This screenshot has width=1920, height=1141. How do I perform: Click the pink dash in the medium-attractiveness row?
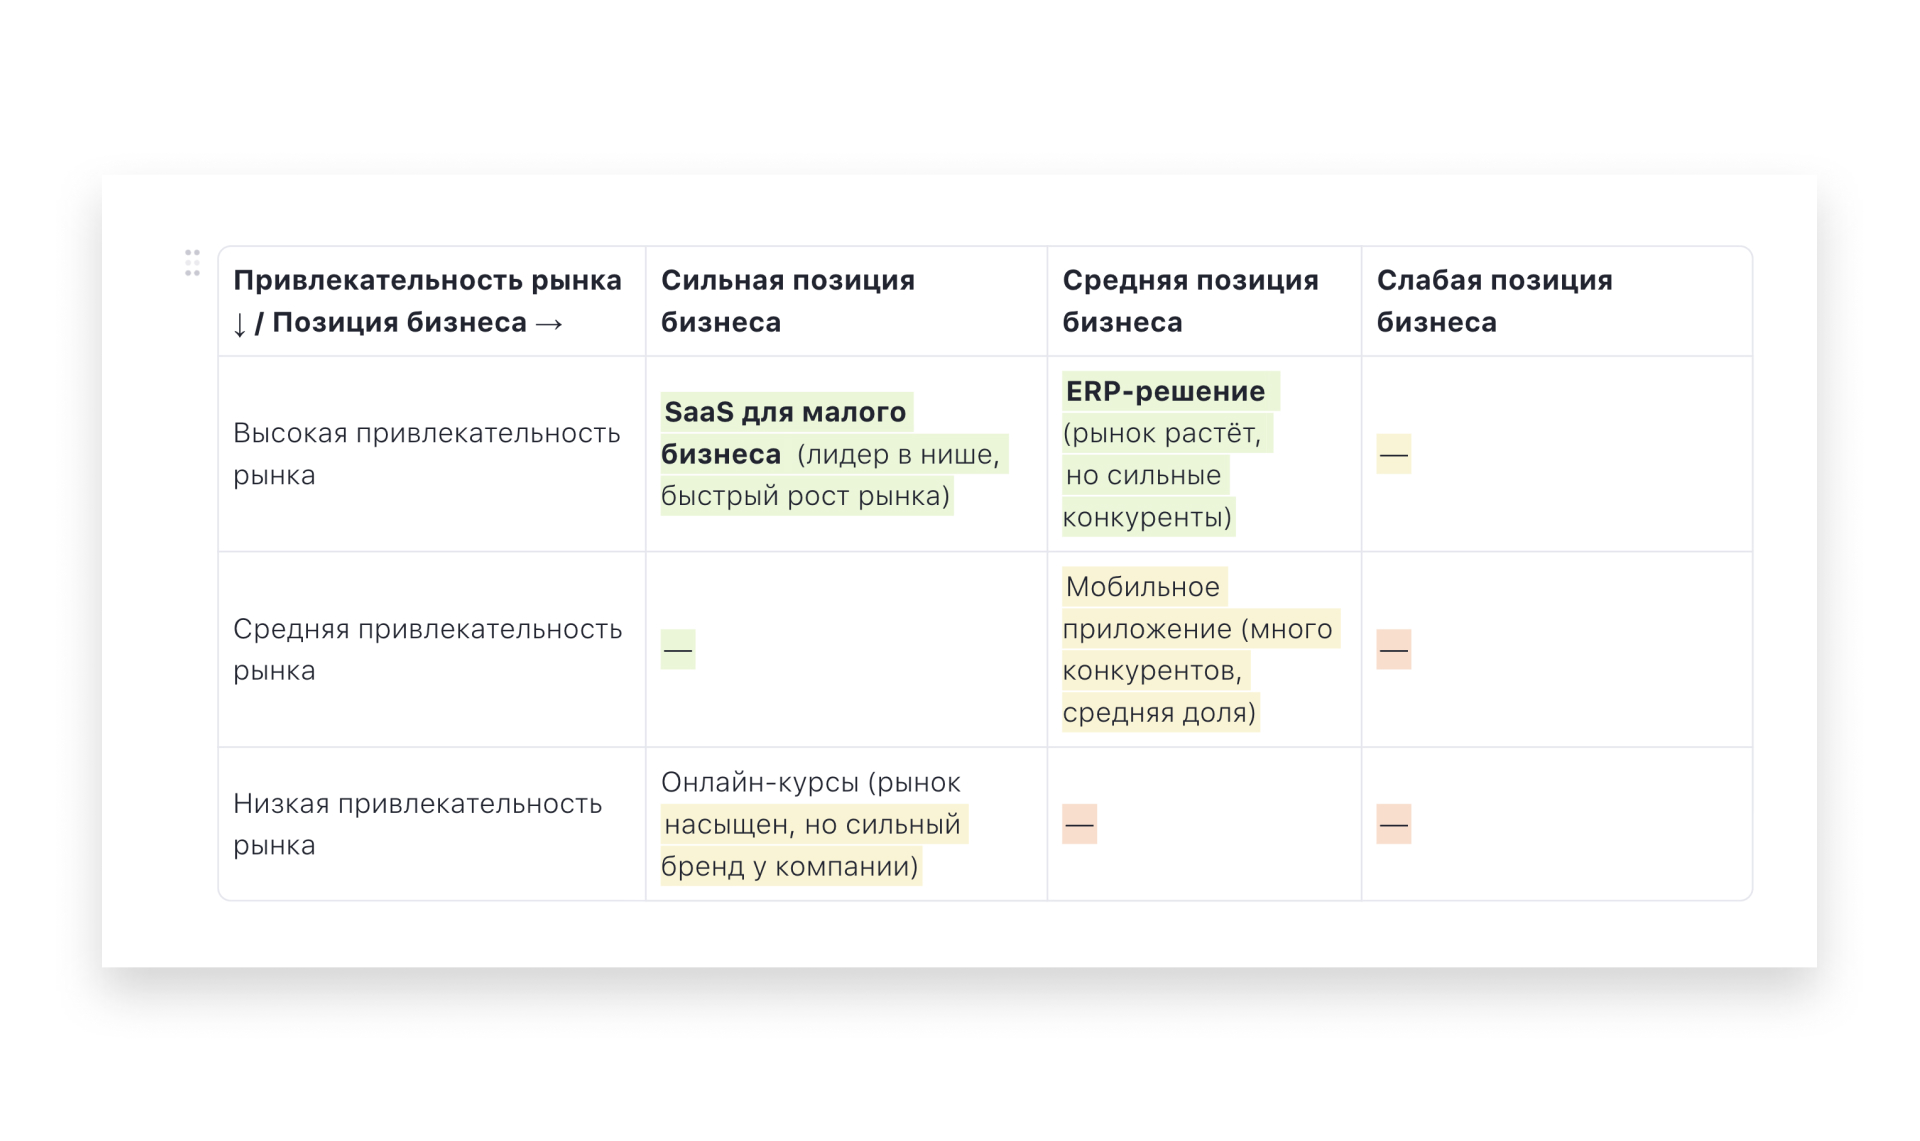1393,650
